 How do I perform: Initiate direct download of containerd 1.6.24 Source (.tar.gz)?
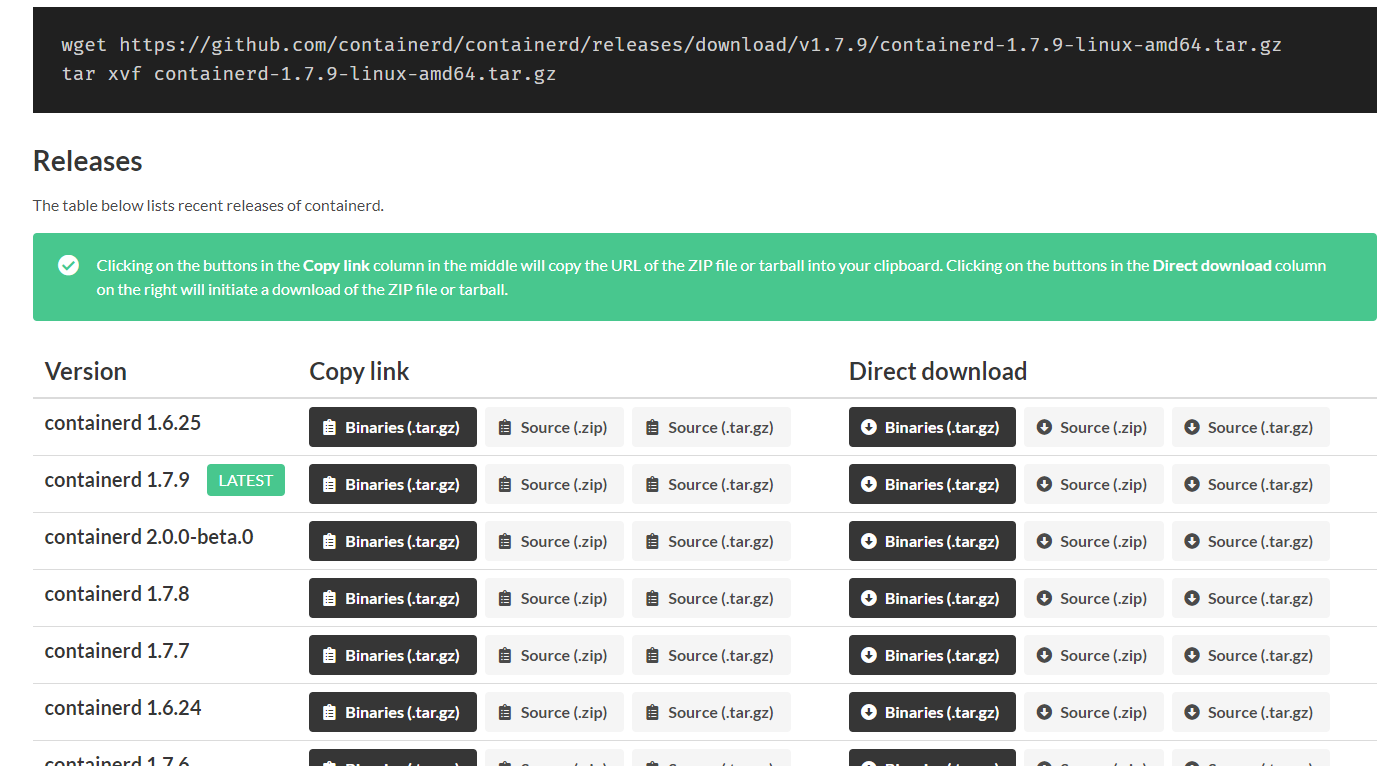(x=1251, y=712)
